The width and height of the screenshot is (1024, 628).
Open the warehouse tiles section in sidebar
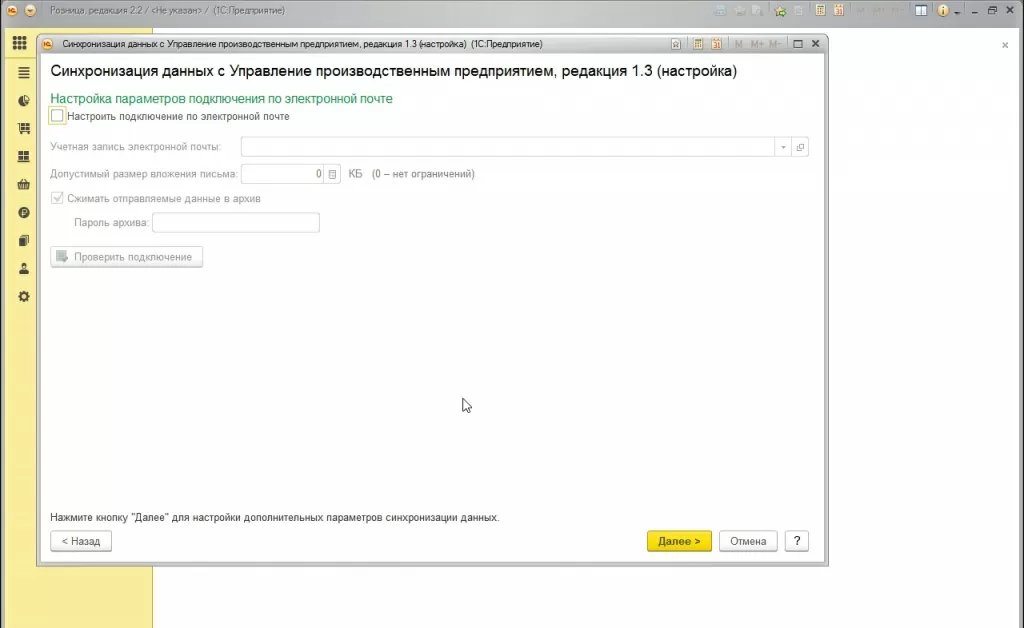tap(24, 157)
